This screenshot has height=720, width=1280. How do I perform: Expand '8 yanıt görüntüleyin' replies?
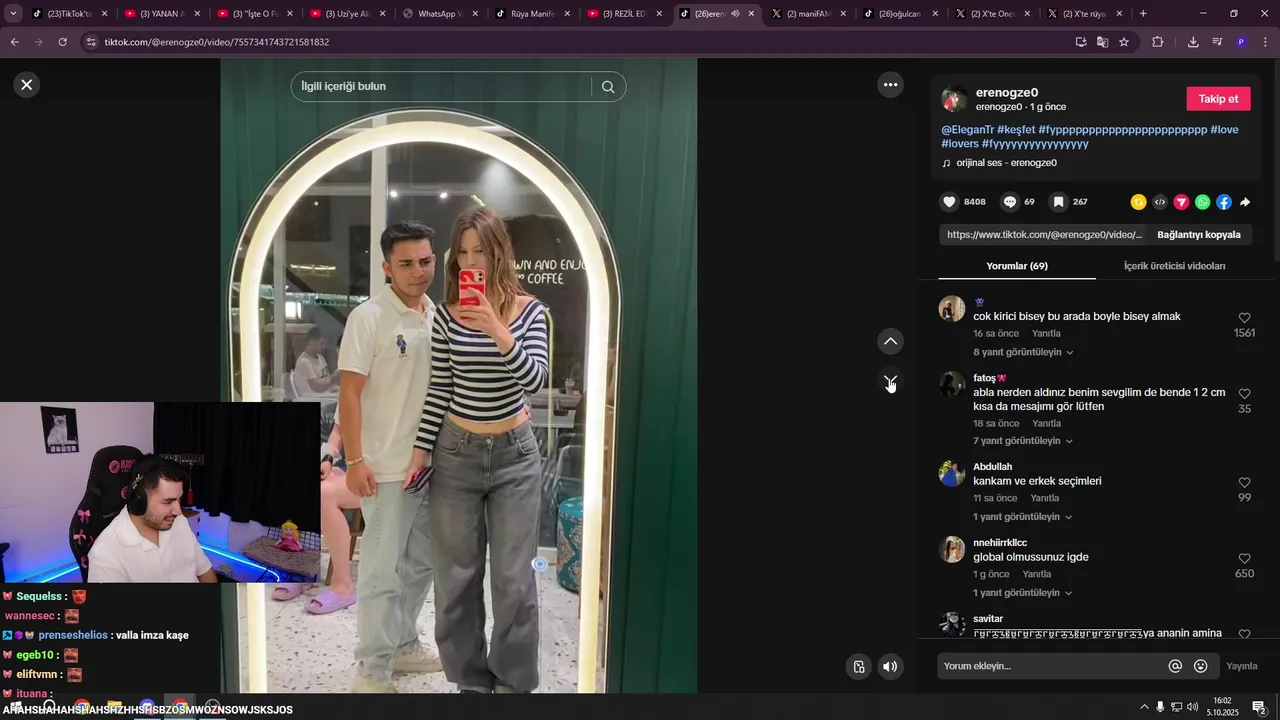(1023, 352)
